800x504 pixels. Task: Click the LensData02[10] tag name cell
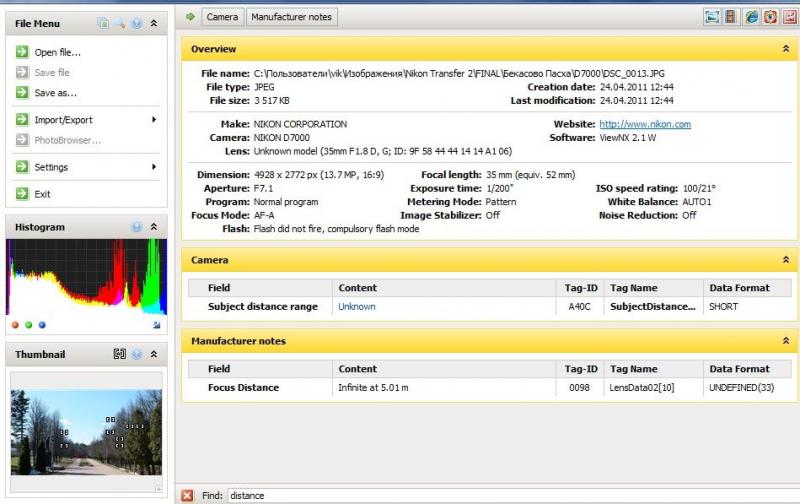(x=642, y=388)
